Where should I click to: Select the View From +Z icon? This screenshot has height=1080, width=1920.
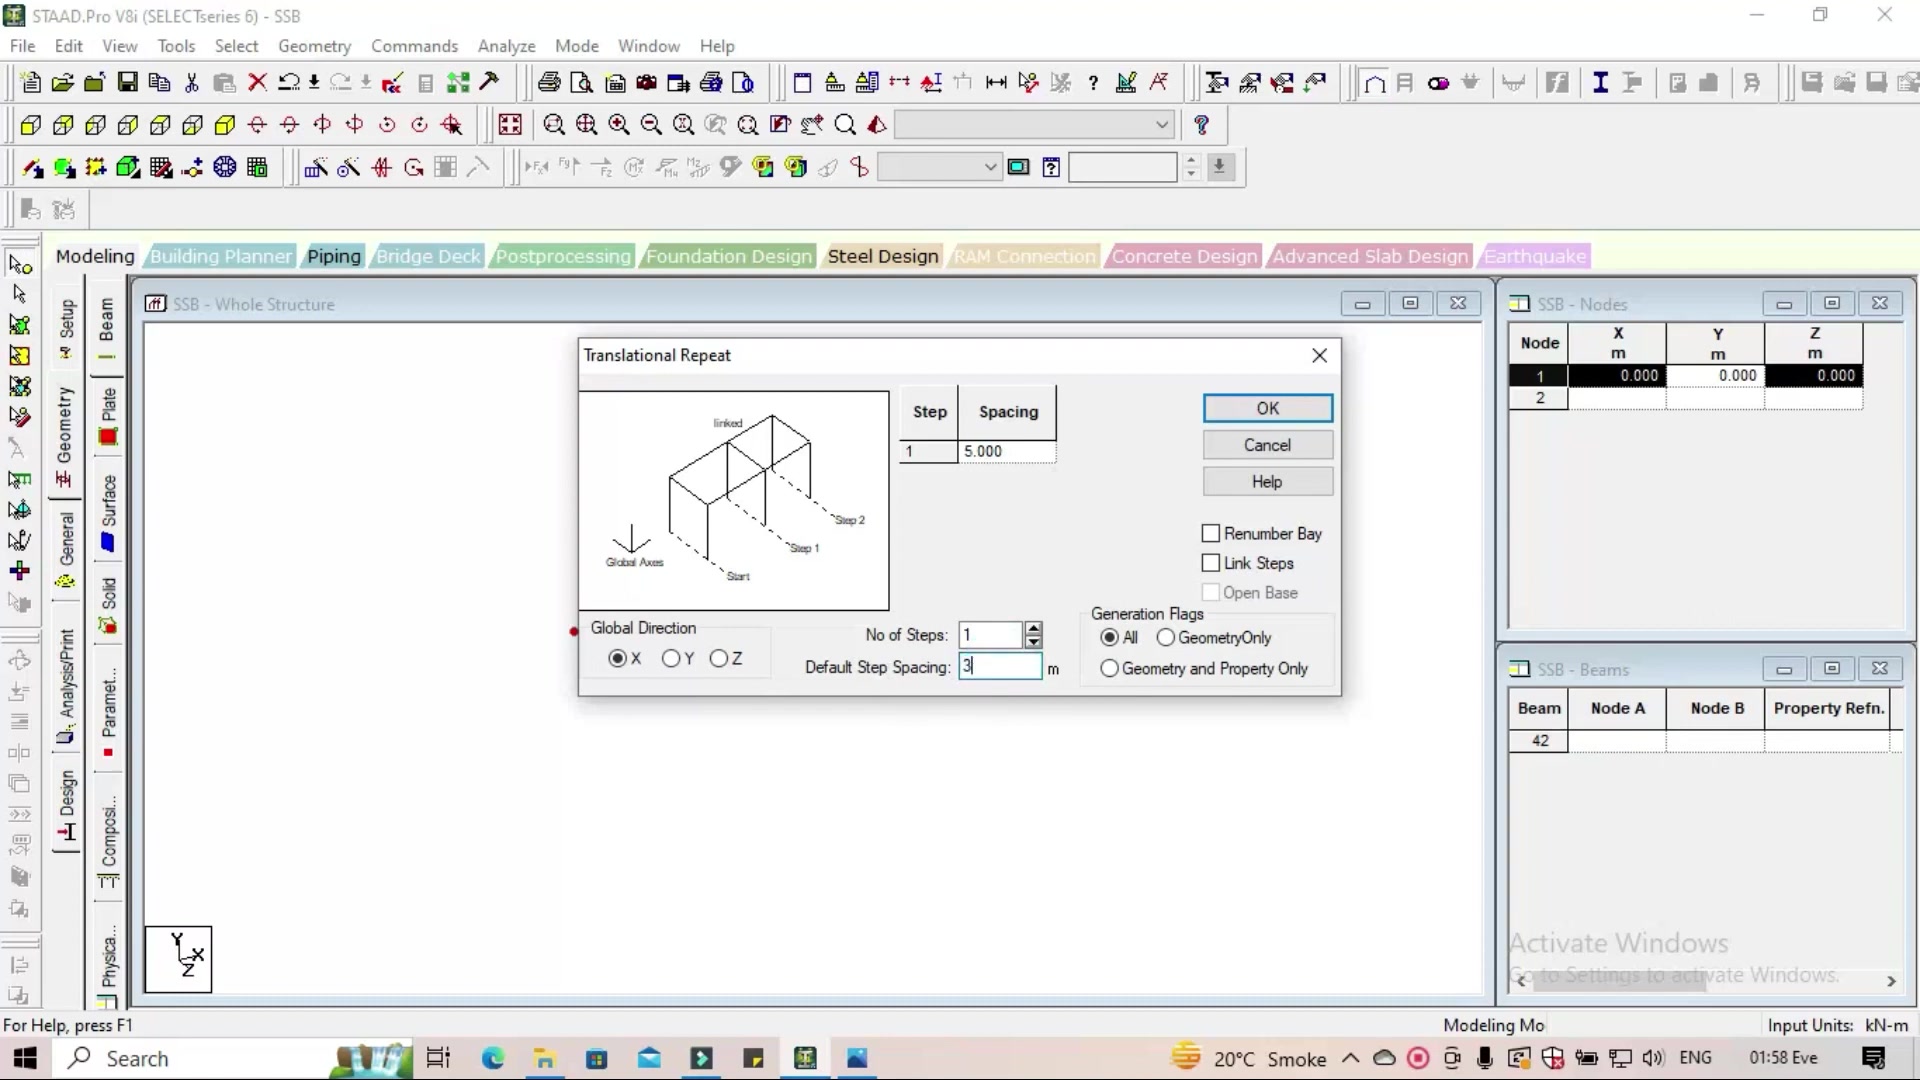(x=31, y=125)
